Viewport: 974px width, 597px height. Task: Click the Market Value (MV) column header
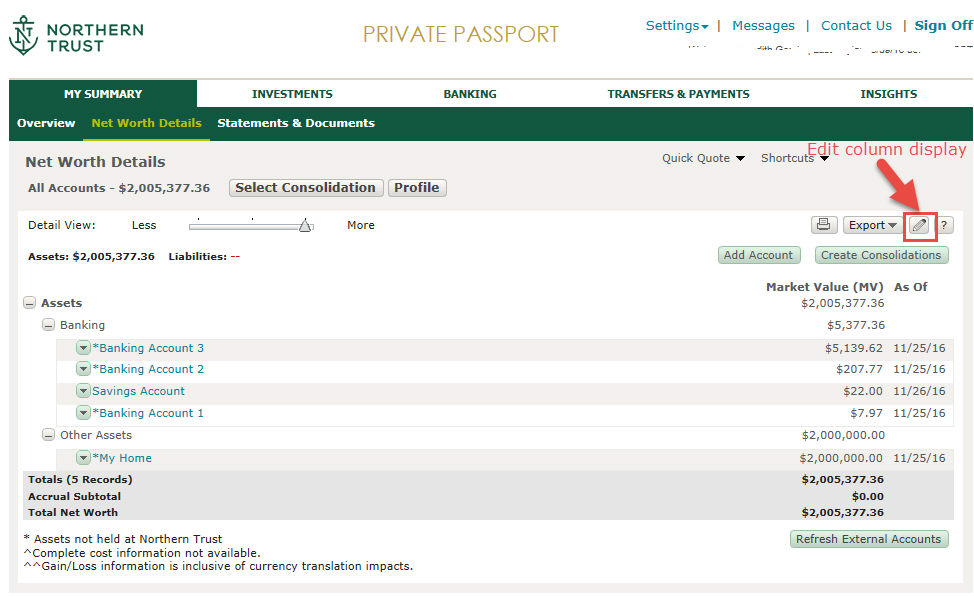point(824,287)
